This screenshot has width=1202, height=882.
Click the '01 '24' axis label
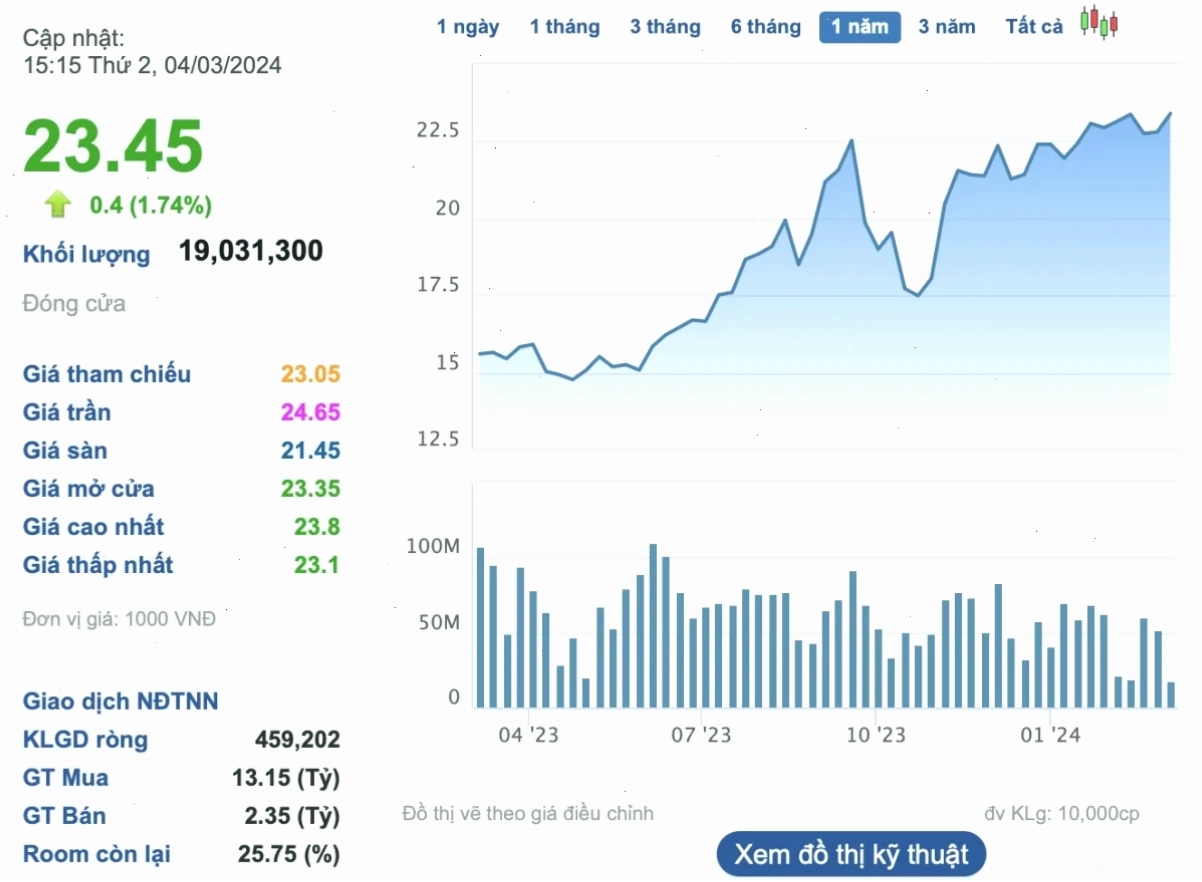coord(1051,736)
